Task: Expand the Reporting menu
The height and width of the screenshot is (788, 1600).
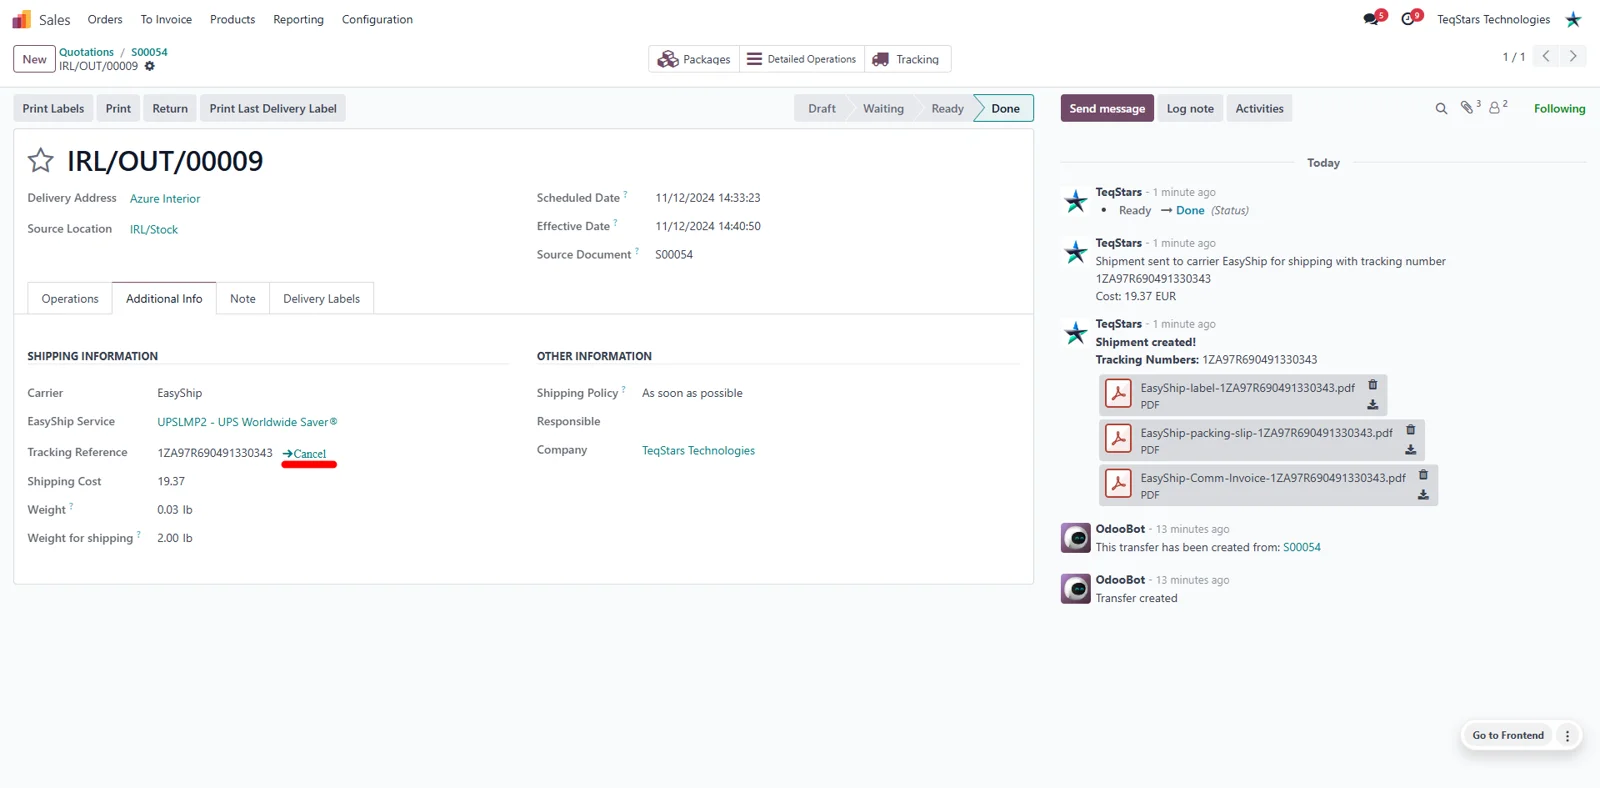Action: tap(298, 19)
